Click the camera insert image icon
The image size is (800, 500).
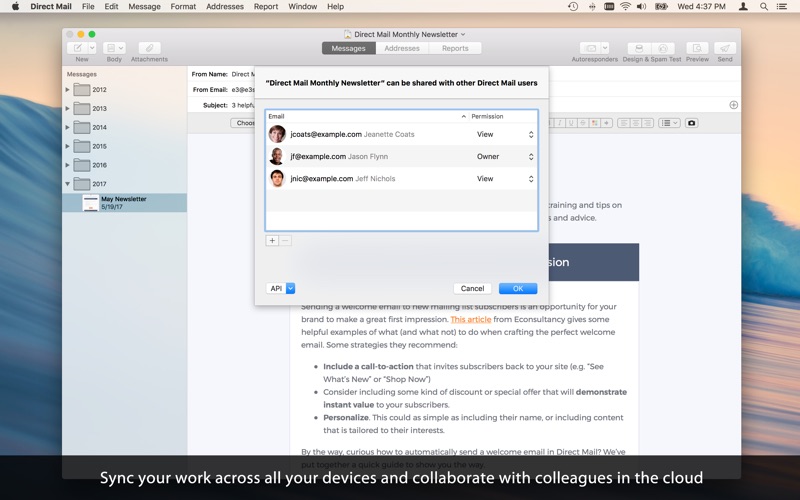[x=691, y=123]
